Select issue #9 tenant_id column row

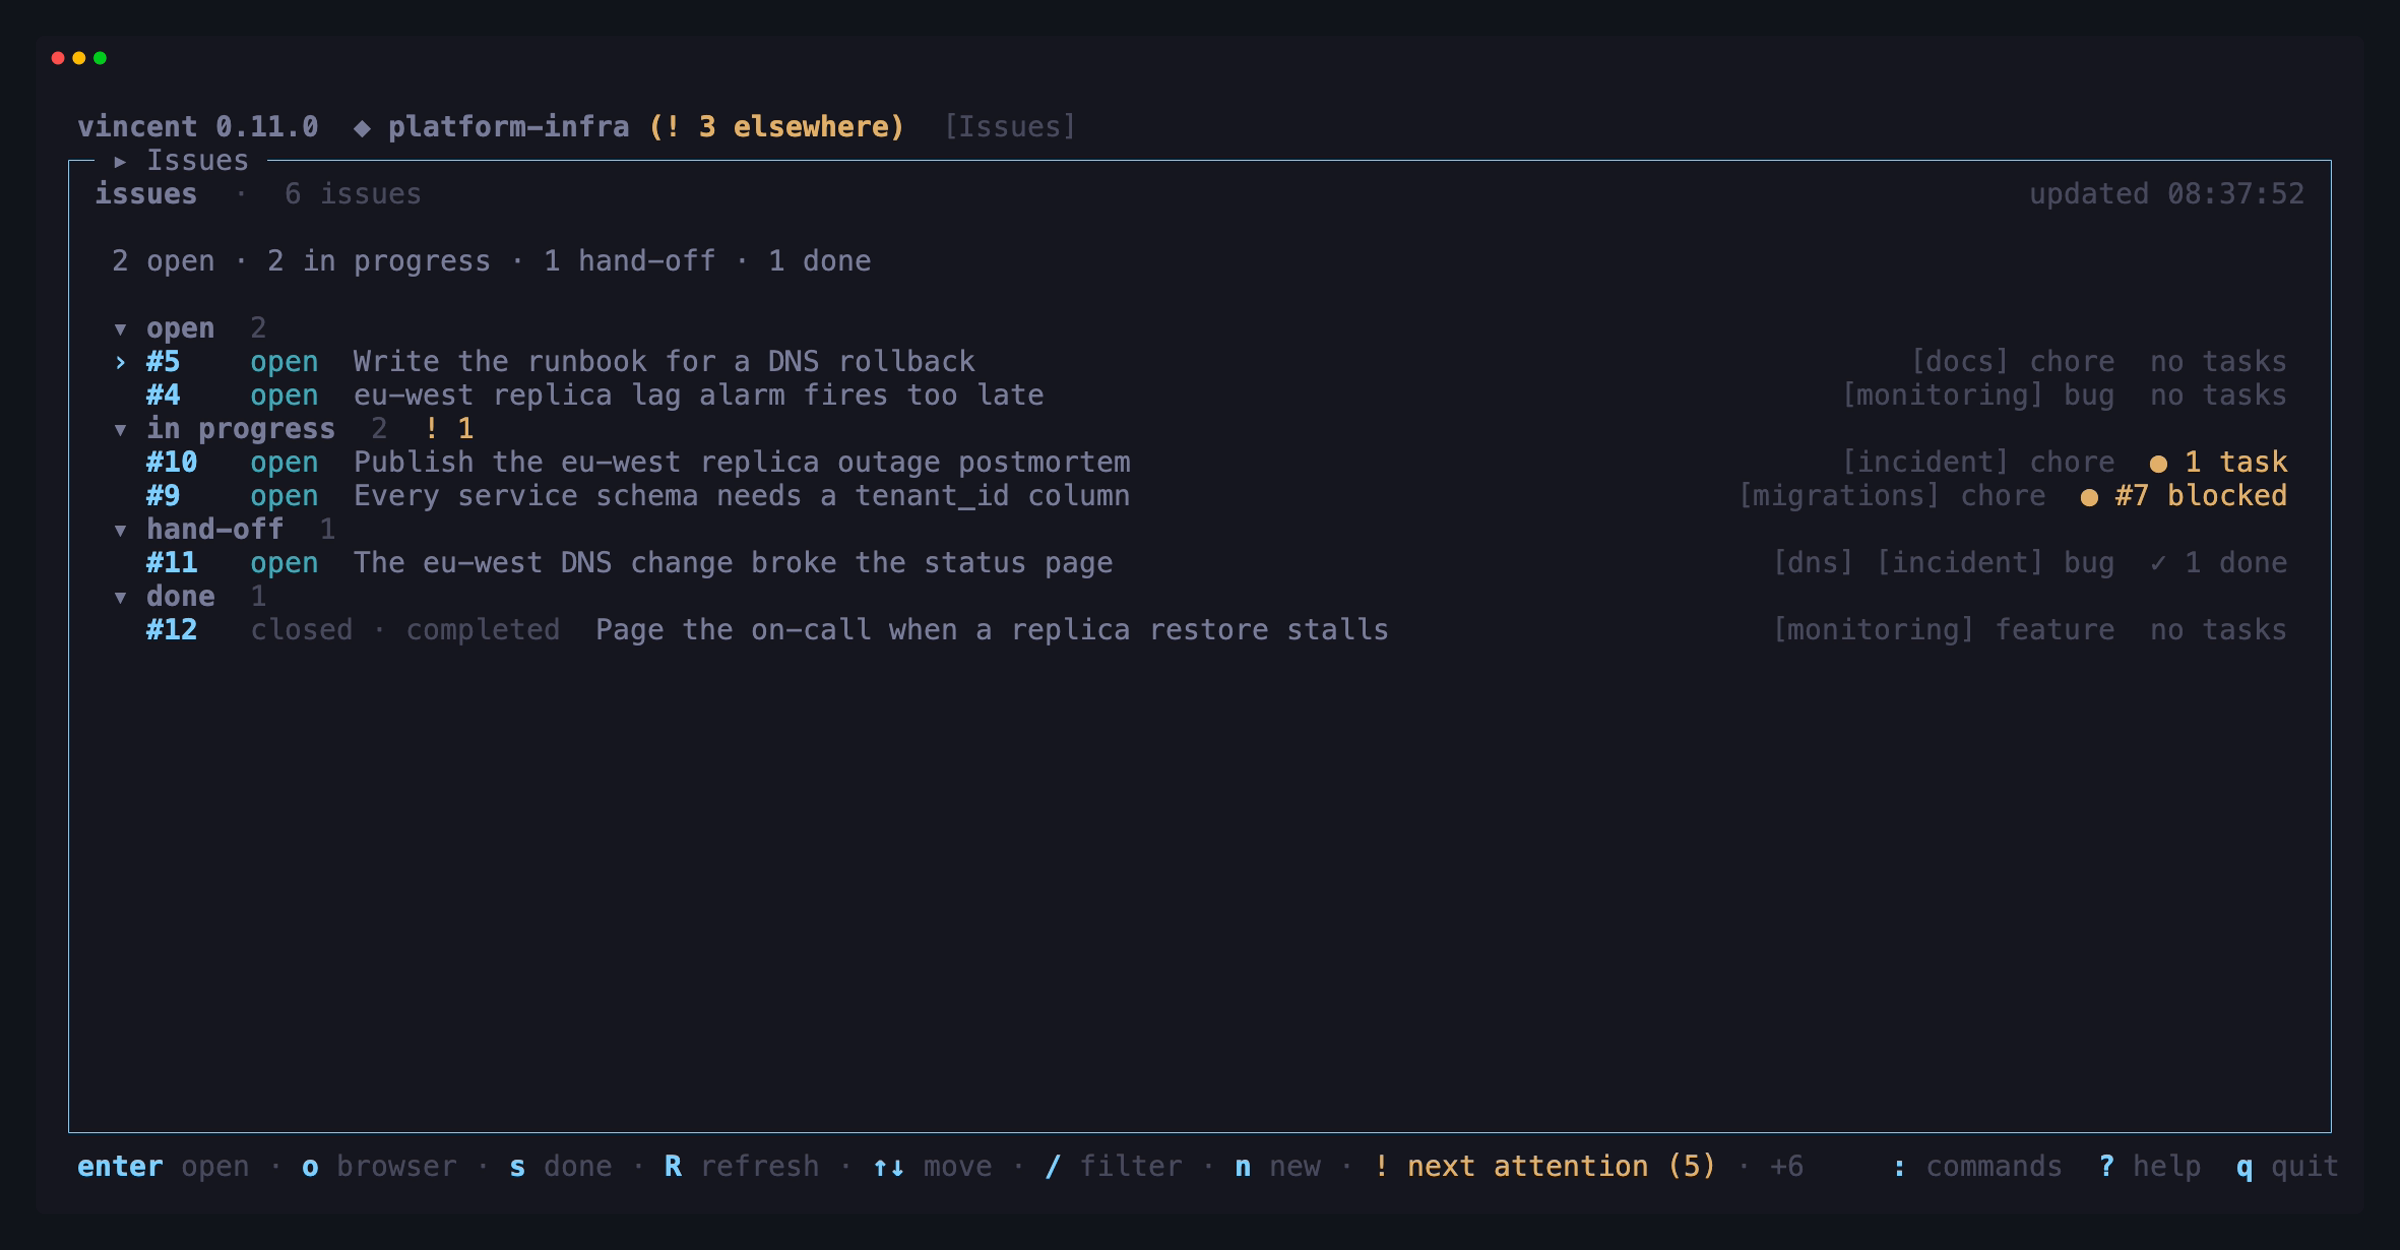coord(1200,497)
